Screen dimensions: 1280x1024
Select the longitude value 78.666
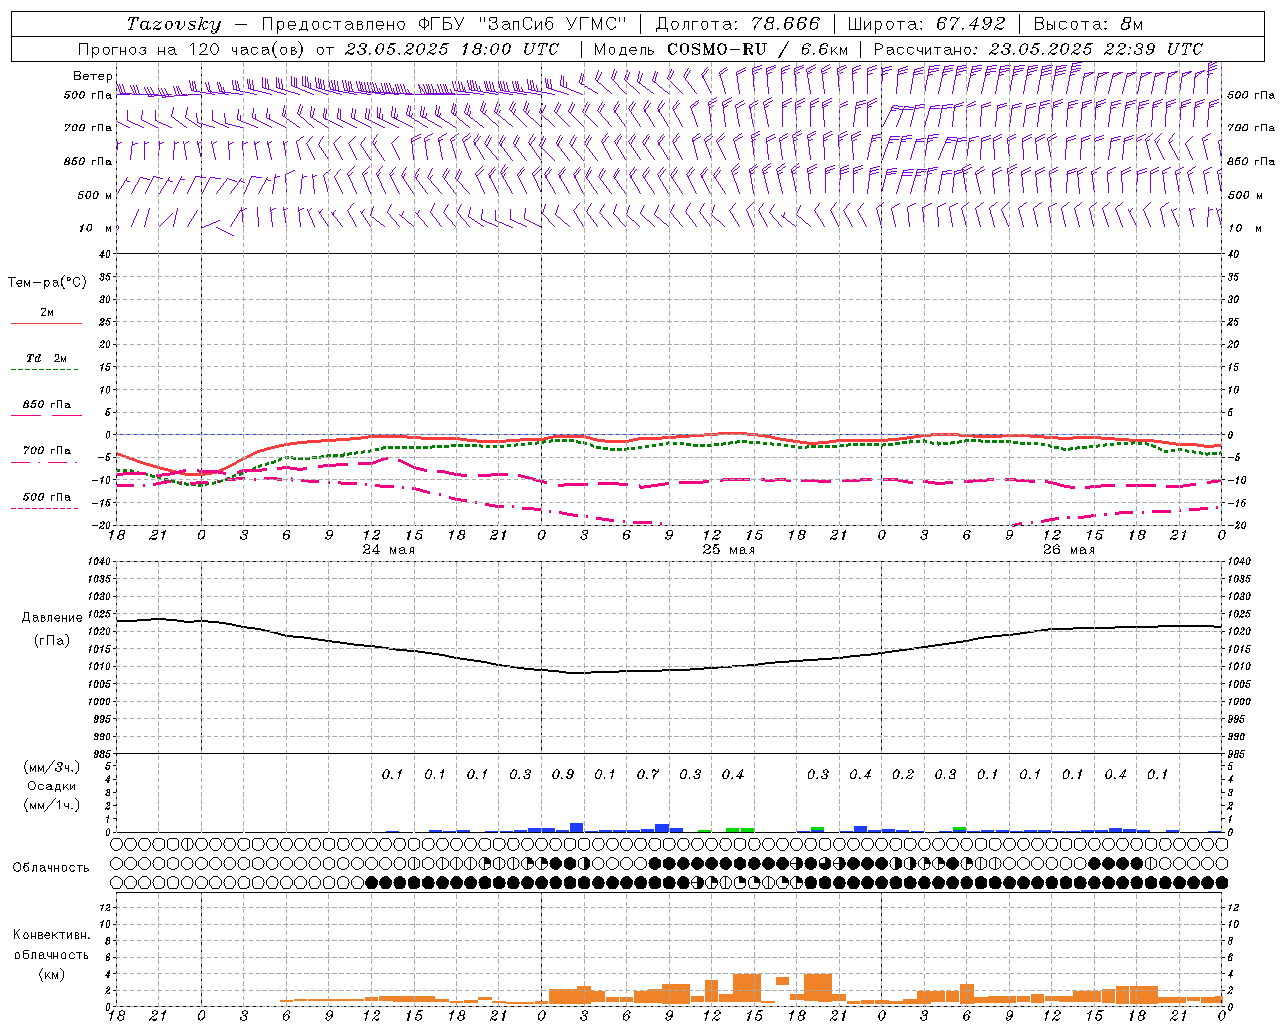pos(786,24)
